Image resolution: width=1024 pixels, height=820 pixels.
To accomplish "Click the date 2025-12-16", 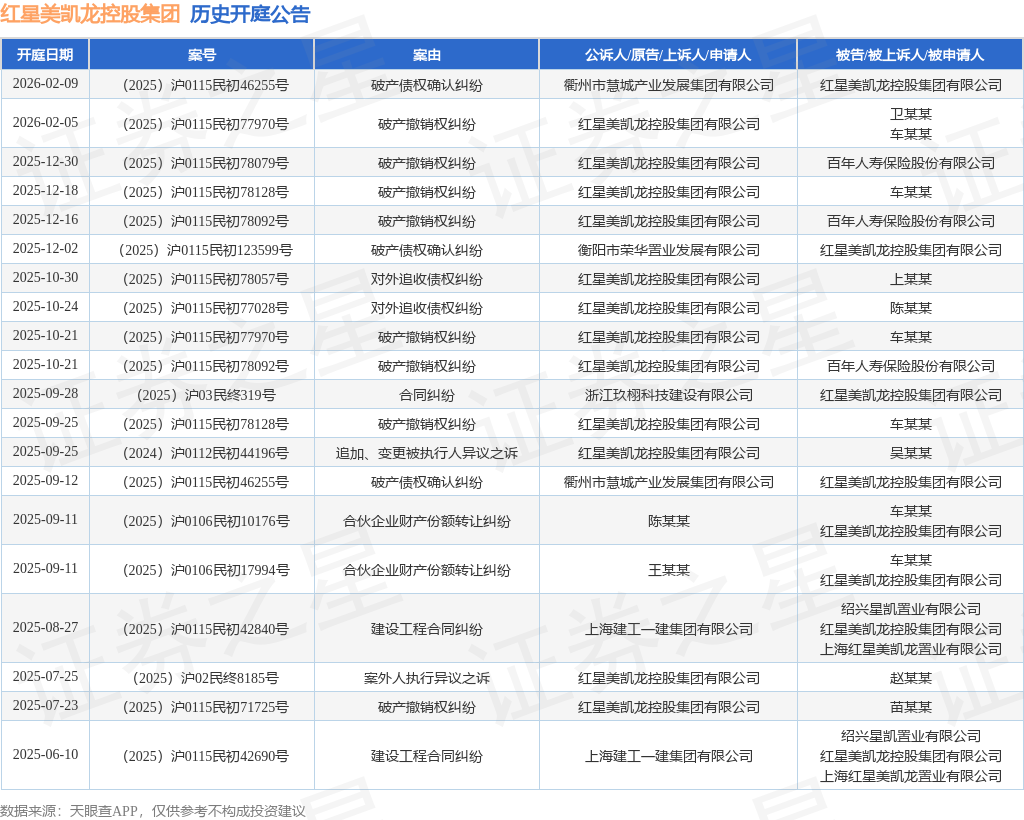I will coord(45,220).
